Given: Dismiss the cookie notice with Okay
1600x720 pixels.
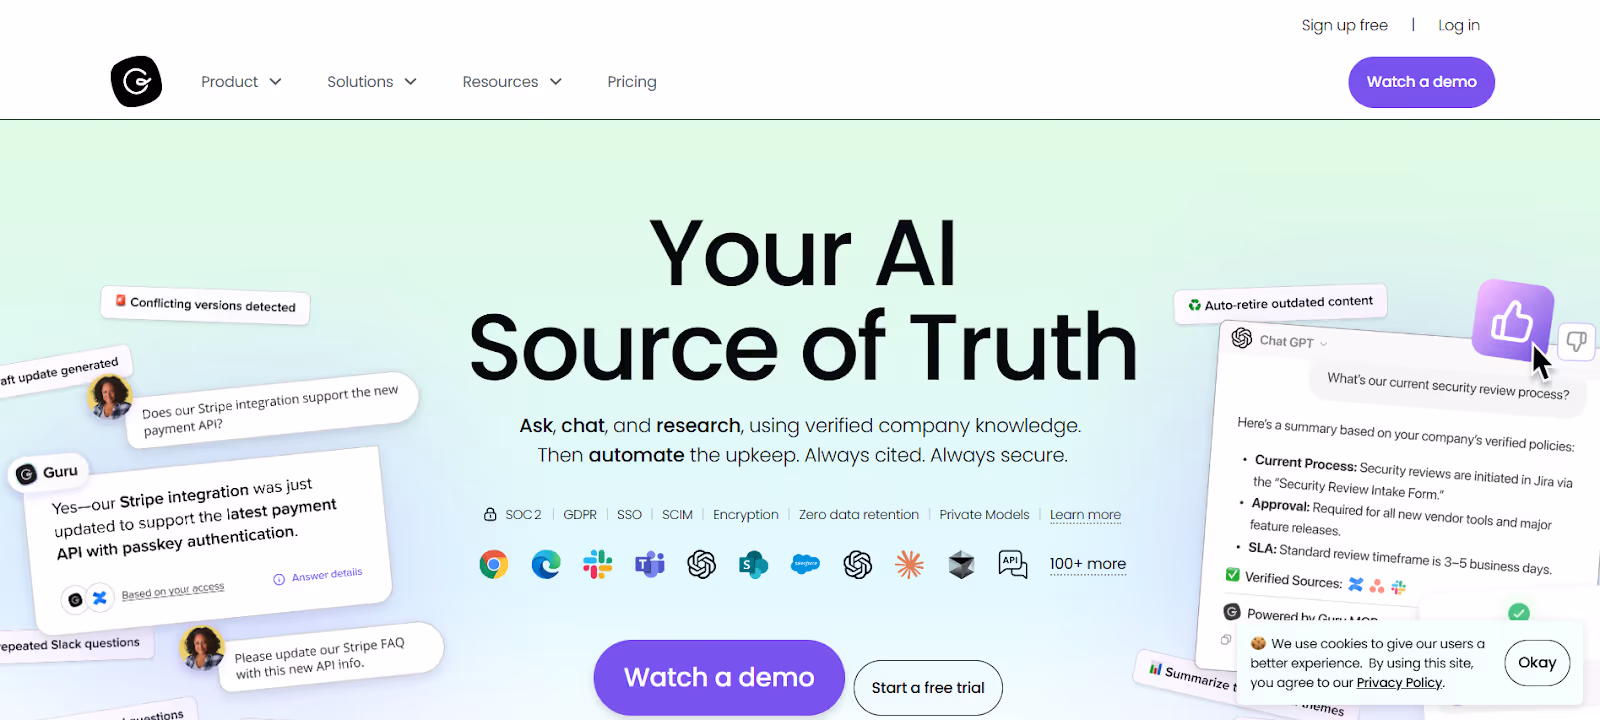Looking at the screenshot, I should click(x=1537, y=663).
